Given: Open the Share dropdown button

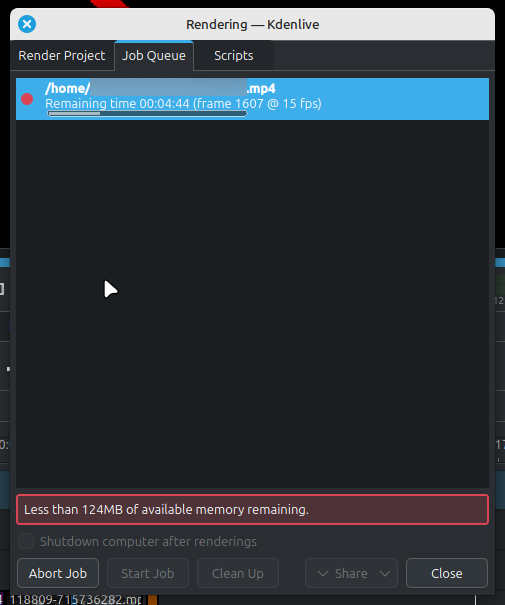Looking at the screenshot, I should [351, 573].
